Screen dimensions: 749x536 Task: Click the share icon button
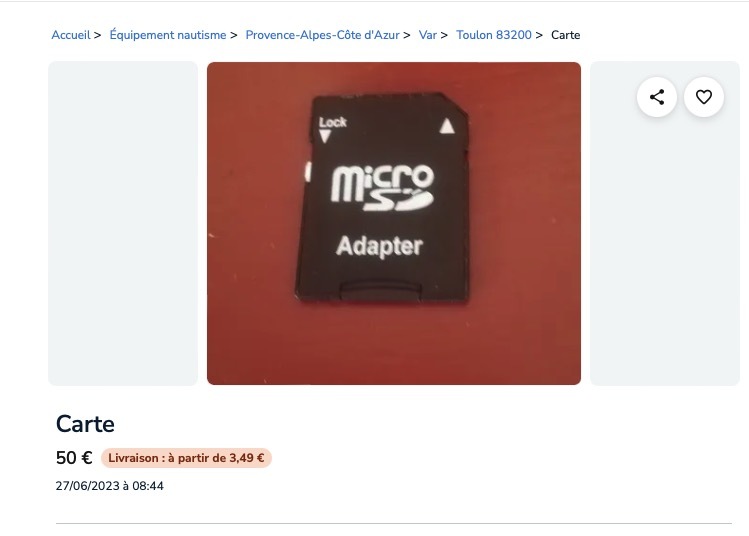pos(657,97)
